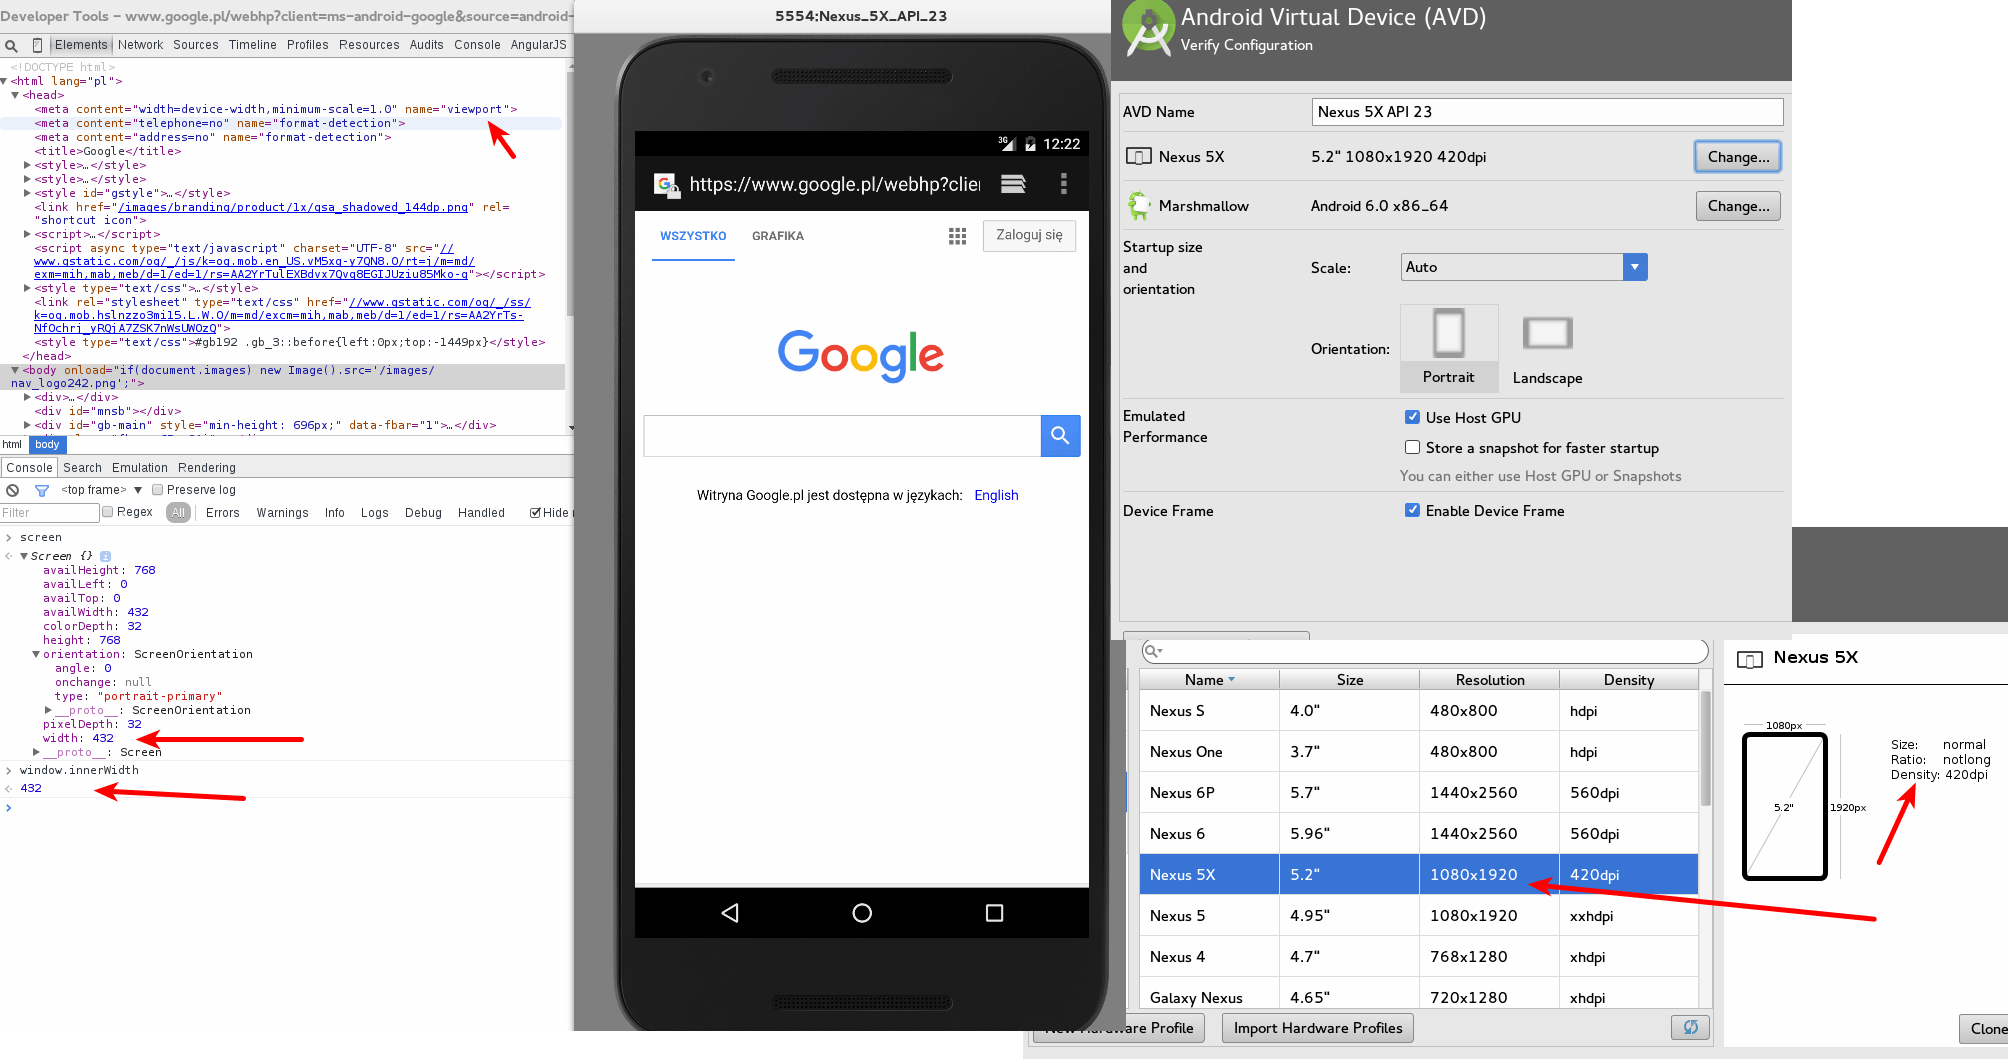Expand the style id="gstyle" node

click(27, 193)
